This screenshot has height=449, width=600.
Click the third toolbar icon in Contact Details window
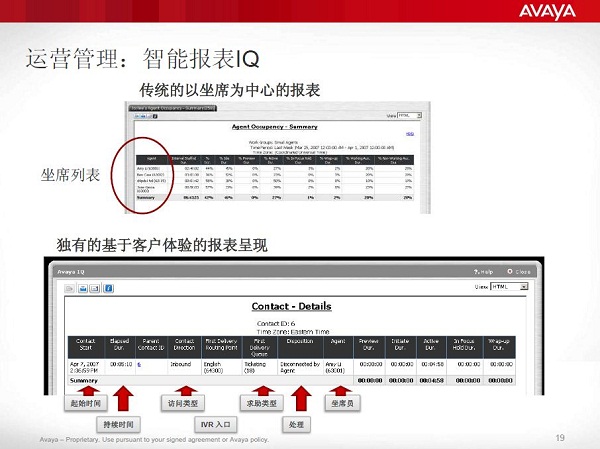[95, 288]
